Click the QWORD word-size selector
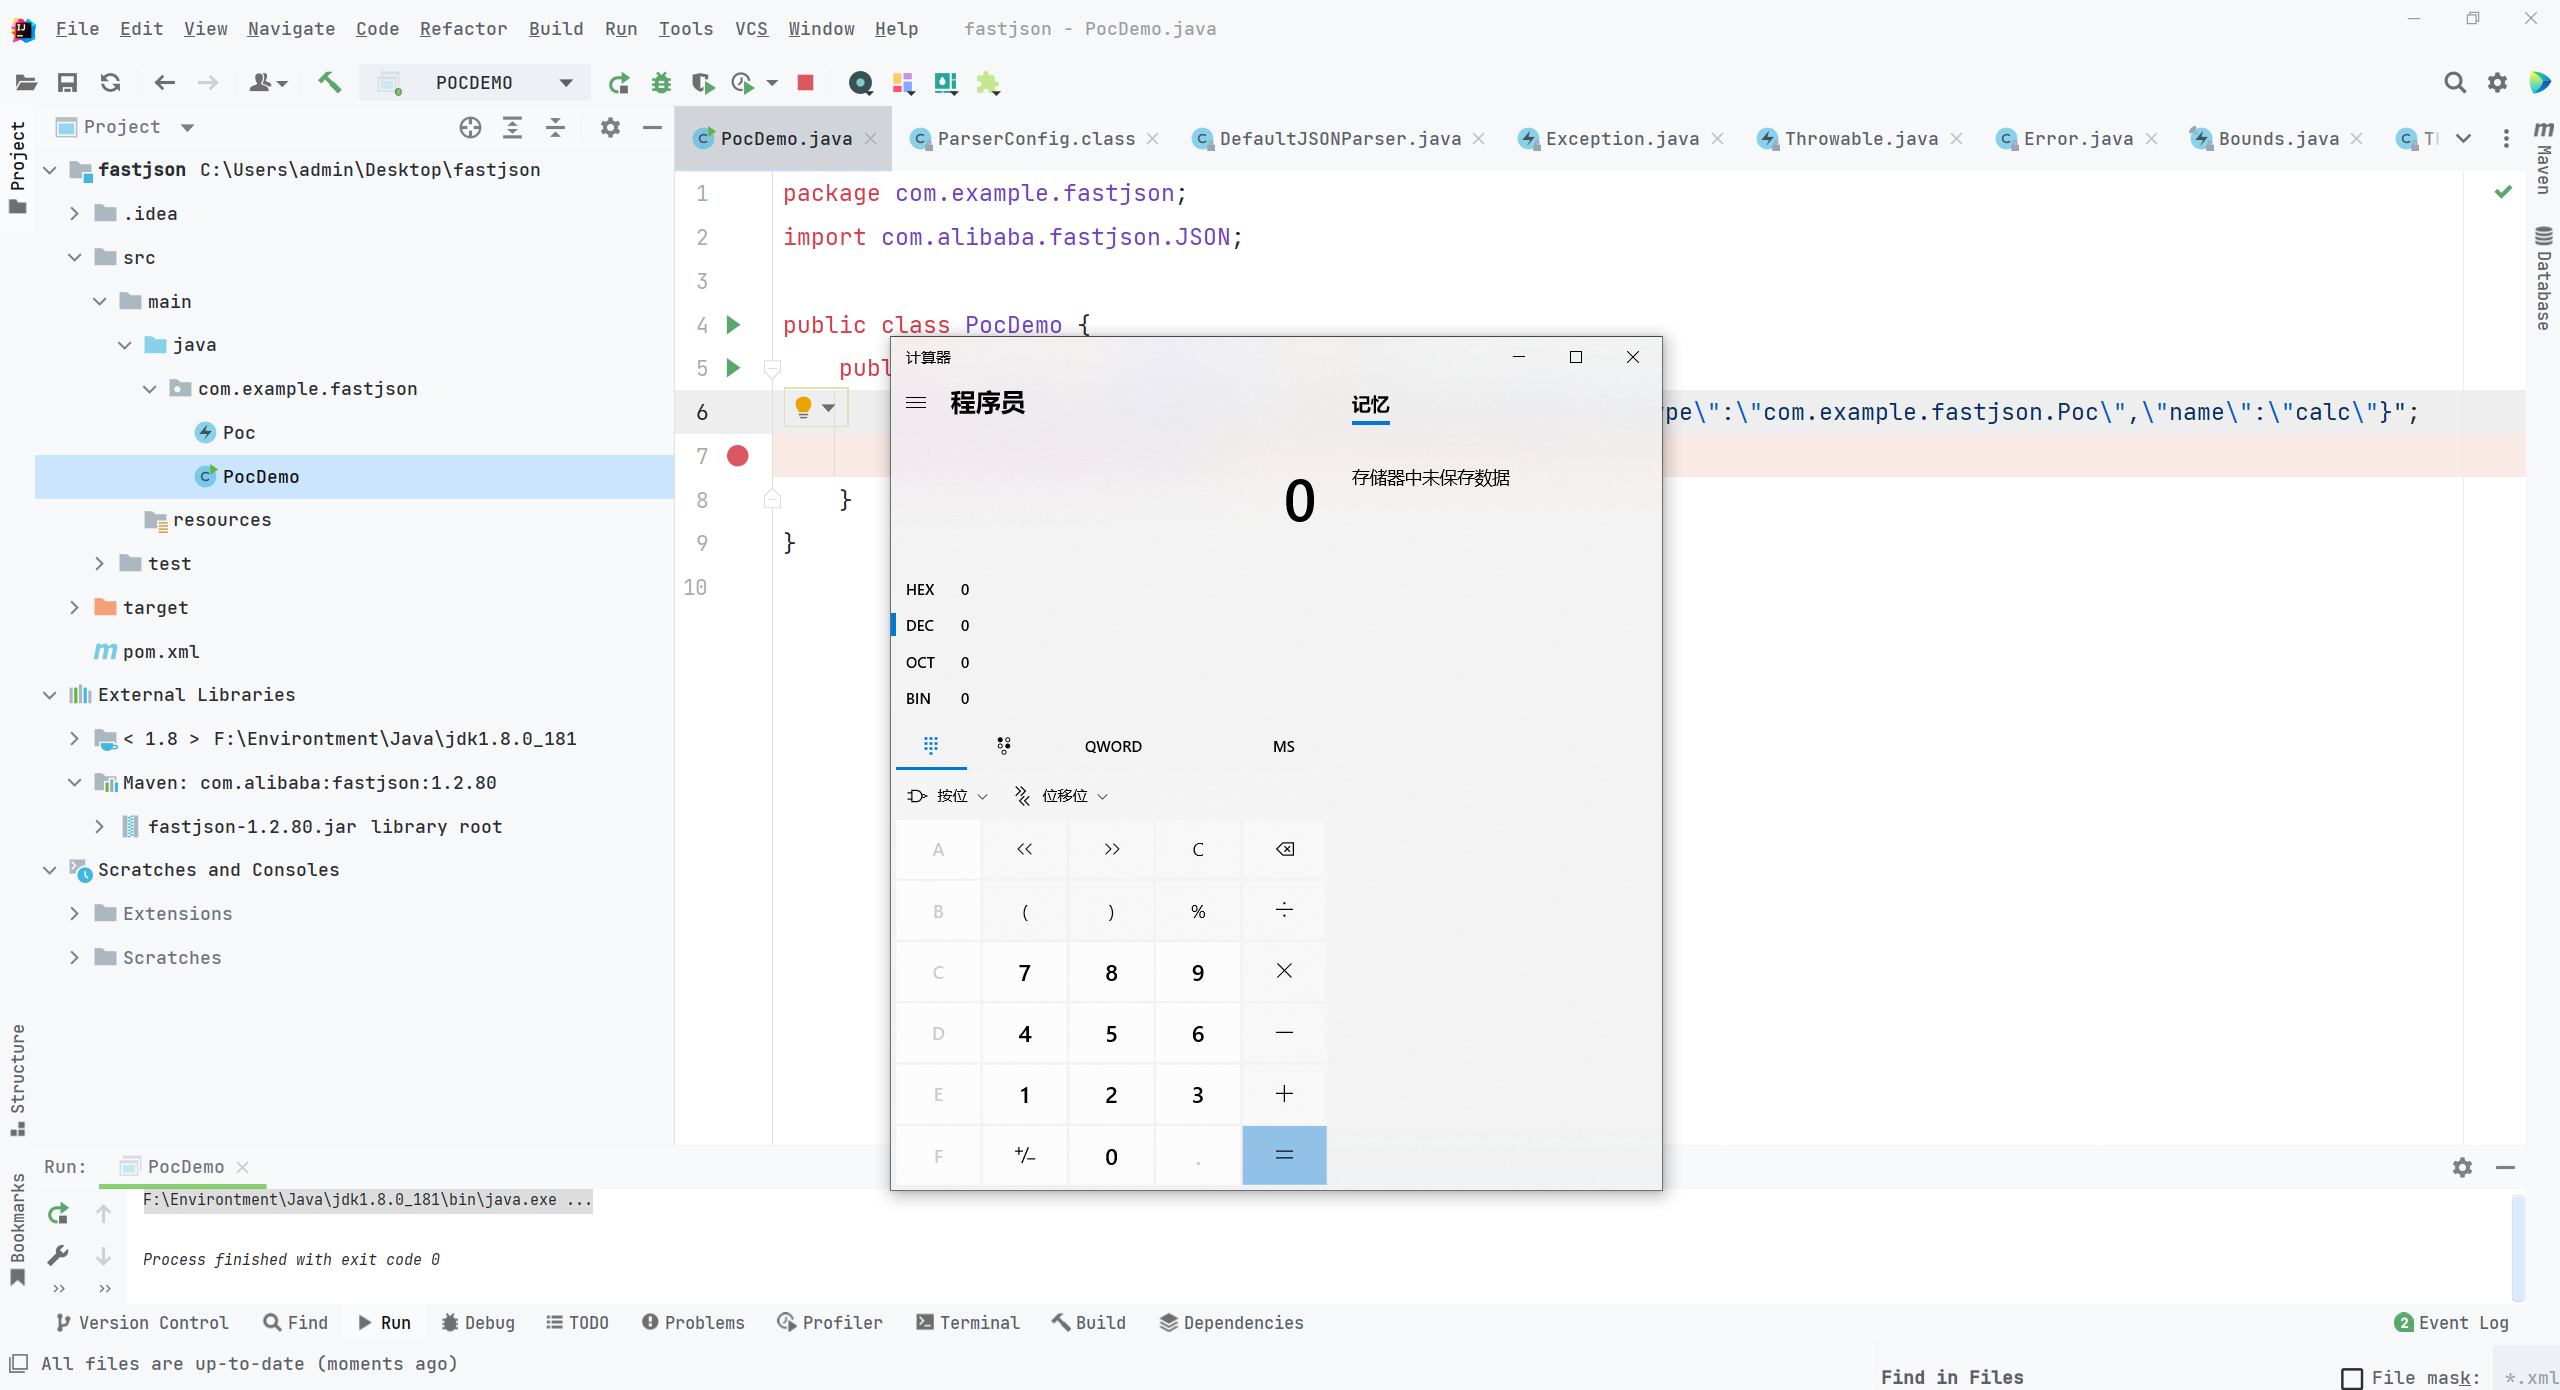Image resolution: width=2560 pixels, height=1390 pixels. 1113,746
